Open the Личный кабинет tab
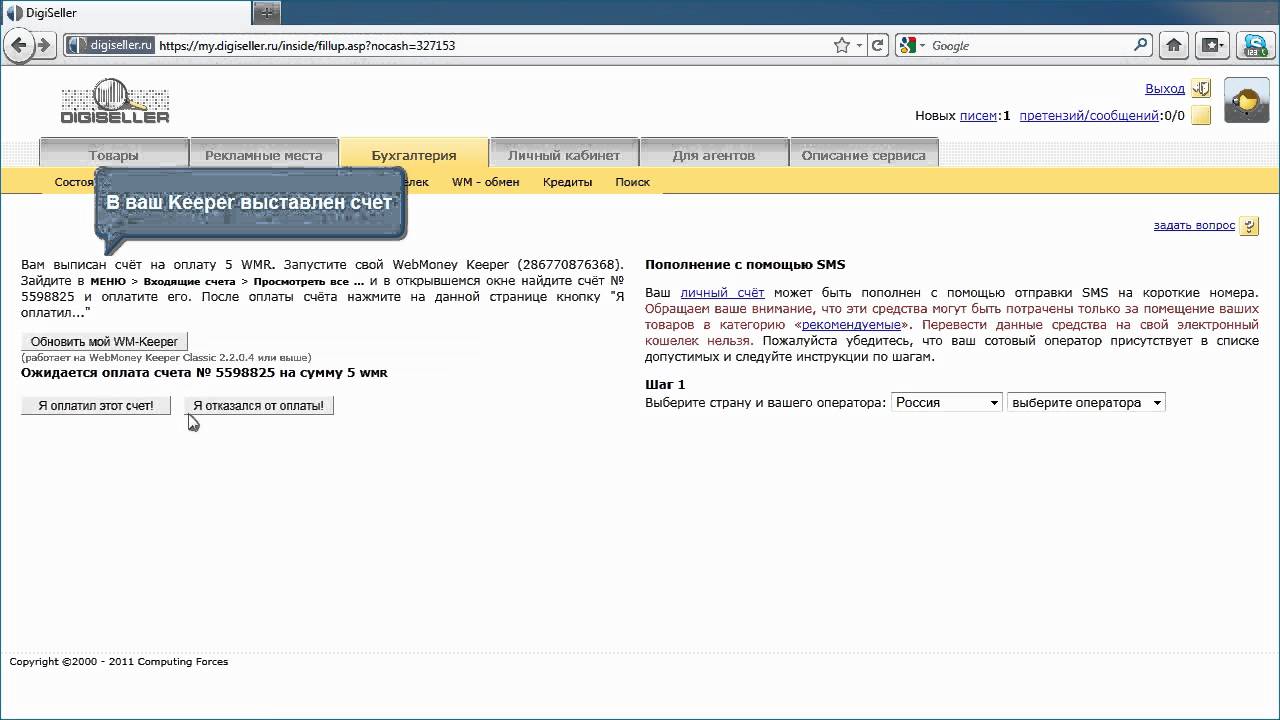 [x=564, y=155]
